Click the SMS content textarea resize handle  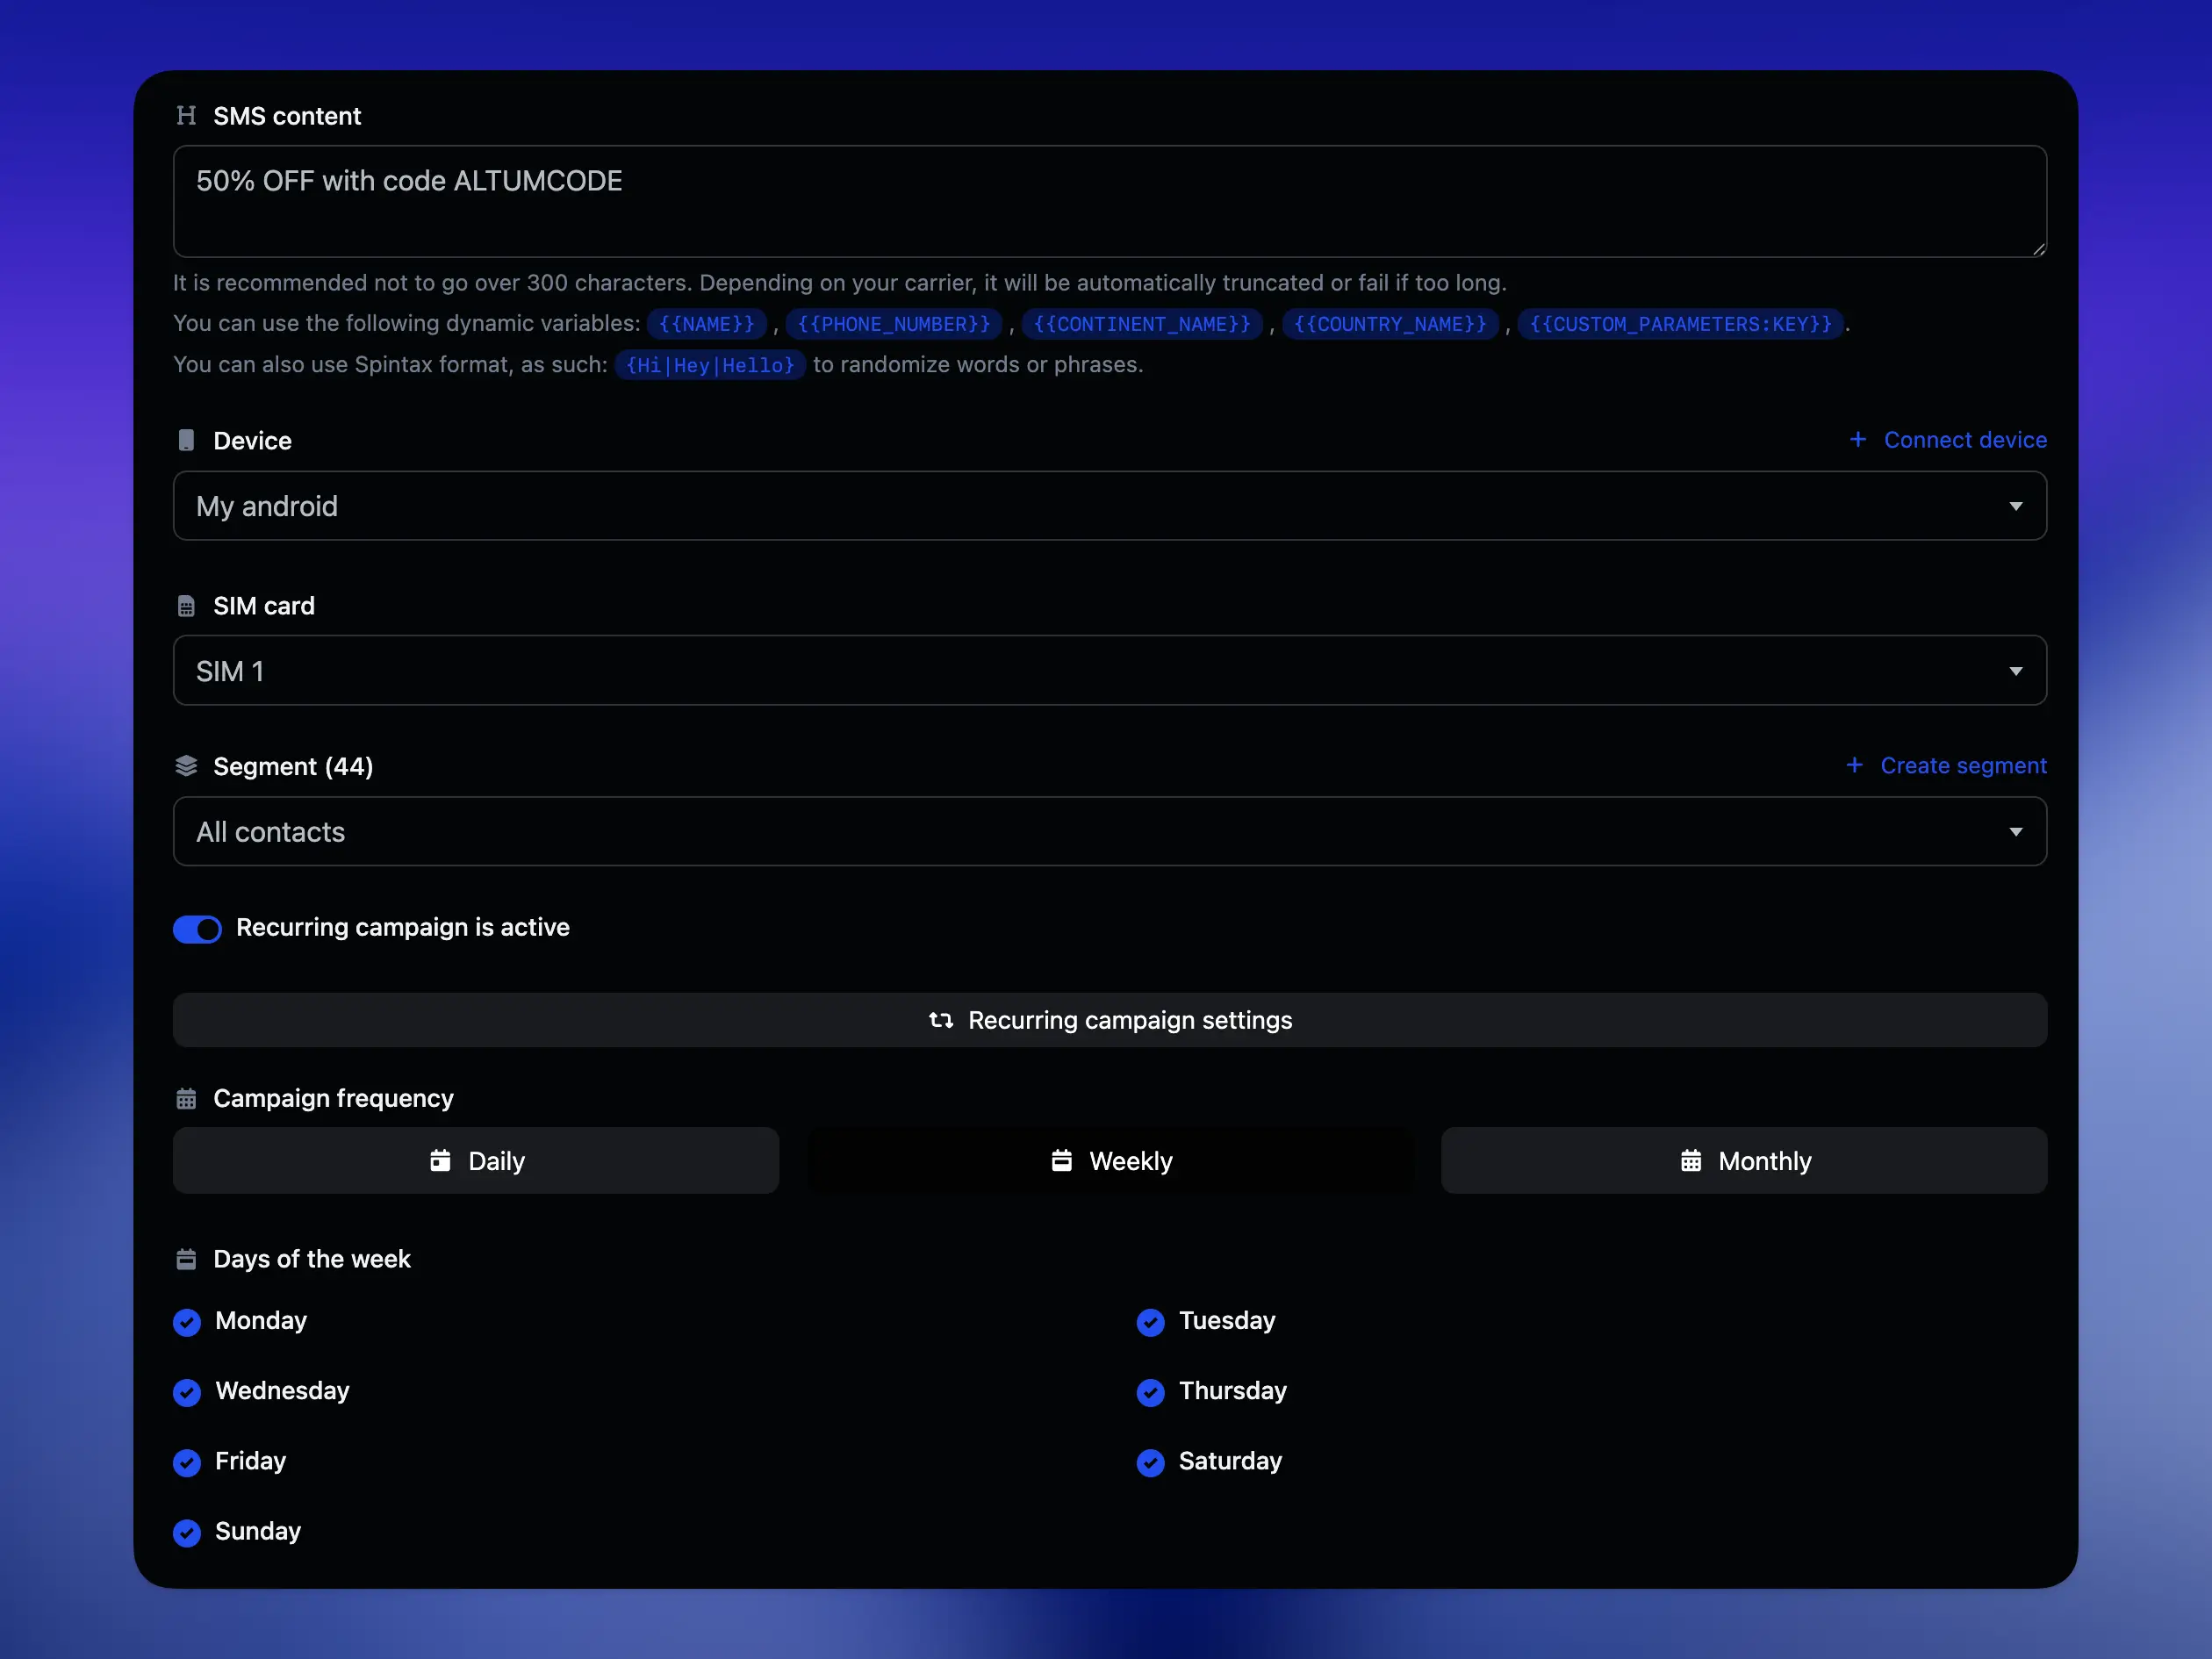click(2039, 249)
